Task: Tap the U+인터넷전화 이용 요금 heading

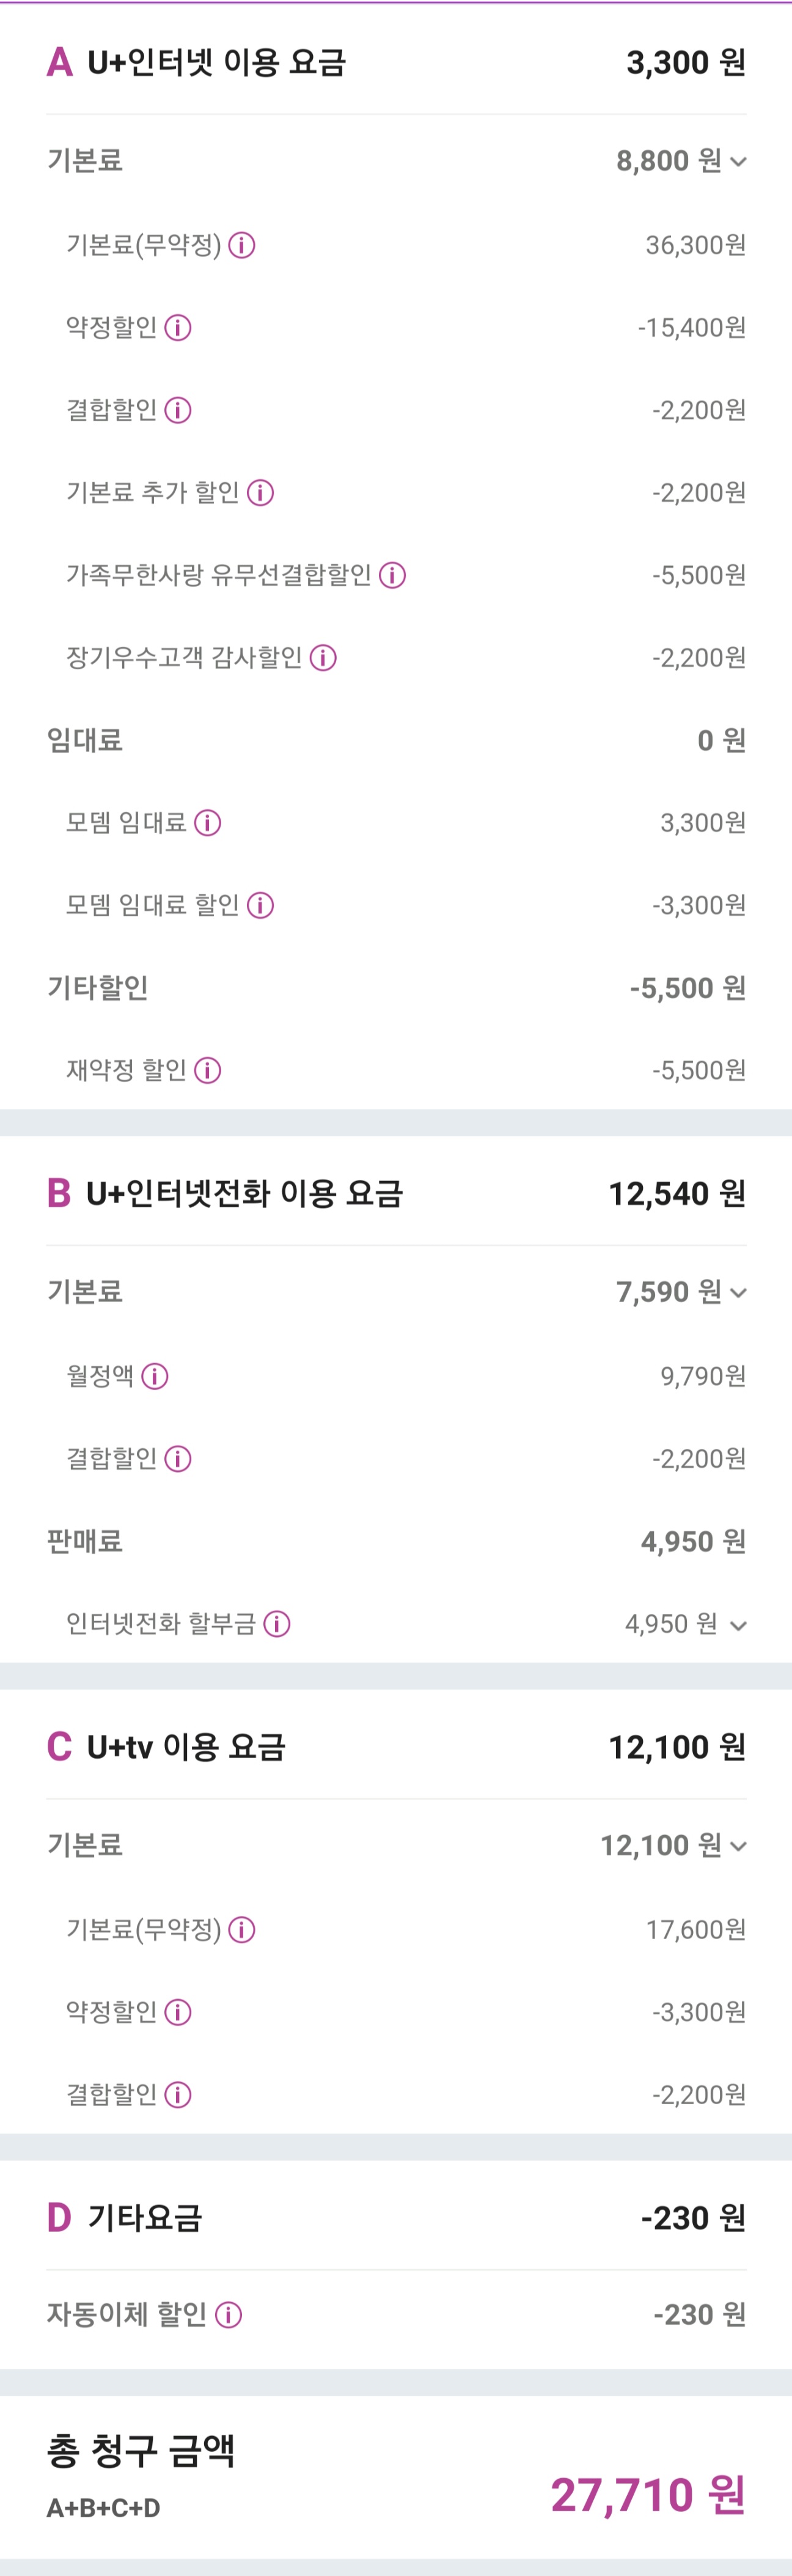Action: pos(244,1194)
